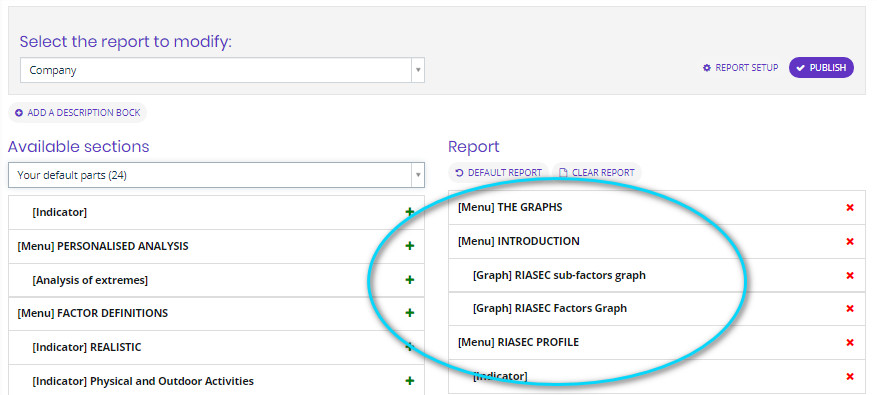Select [Menu] INTRODUCTION report row
877x395 pixels.
coord(657,242)
